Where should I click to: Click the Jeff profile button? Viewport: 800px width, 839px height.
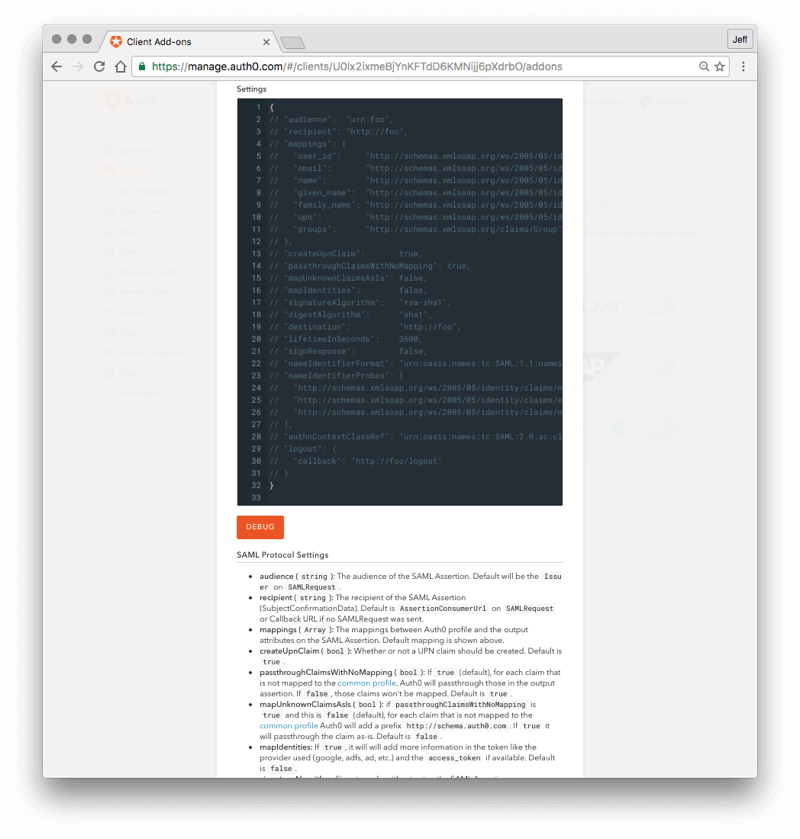(740, 39)
